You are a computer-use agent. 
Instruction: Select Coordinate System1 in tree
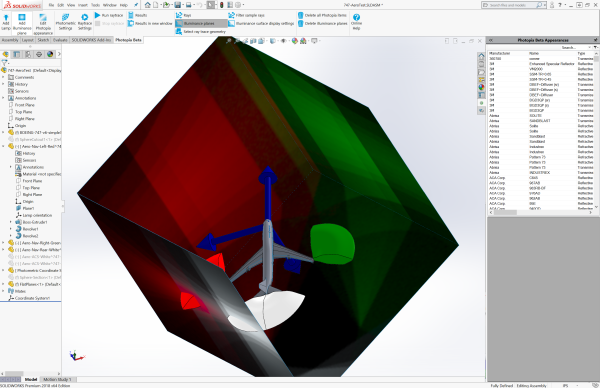29,298
